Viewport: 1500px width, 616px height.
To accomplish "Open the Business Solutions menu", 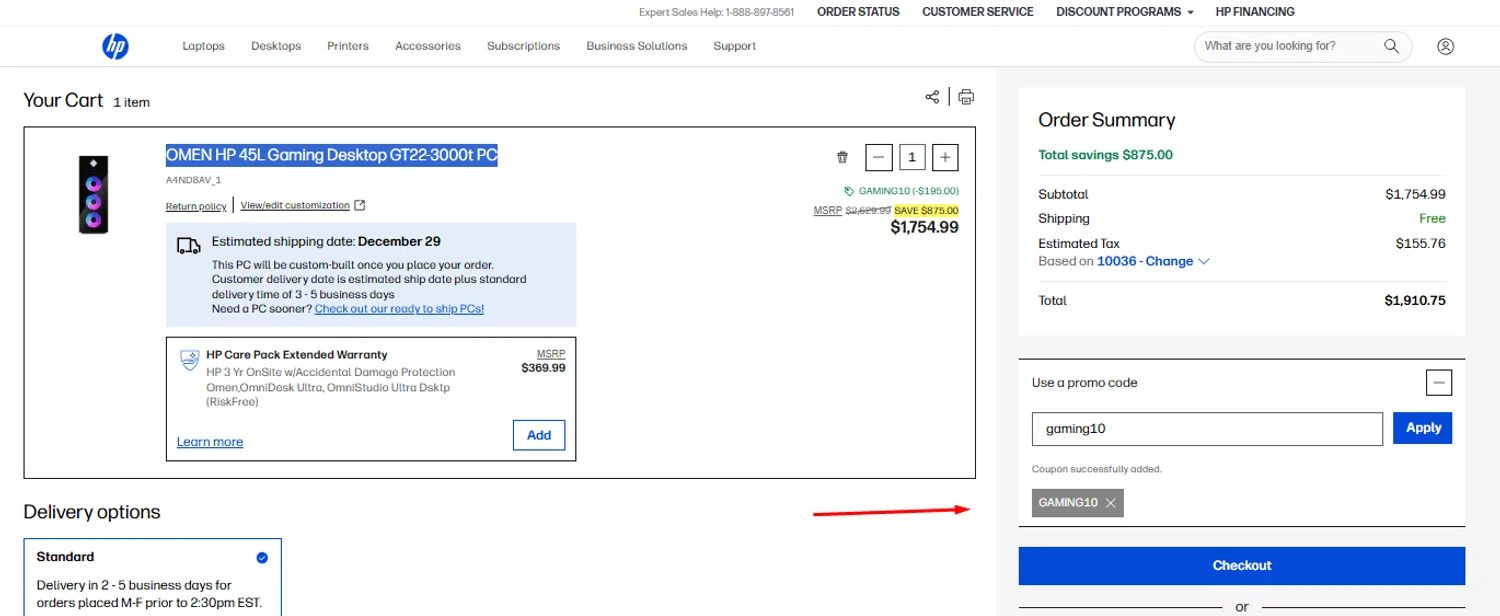I will 637,46.
